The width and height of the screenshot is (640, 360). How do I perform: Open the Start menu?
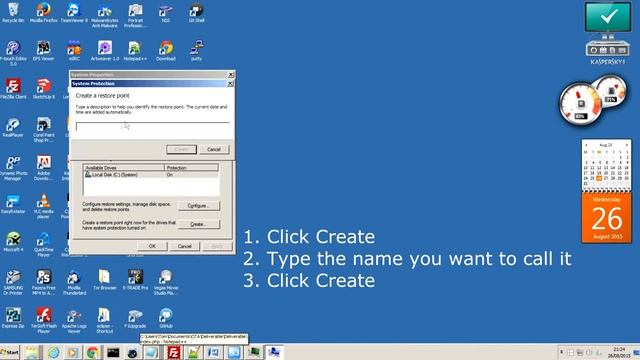click(10, 352)
